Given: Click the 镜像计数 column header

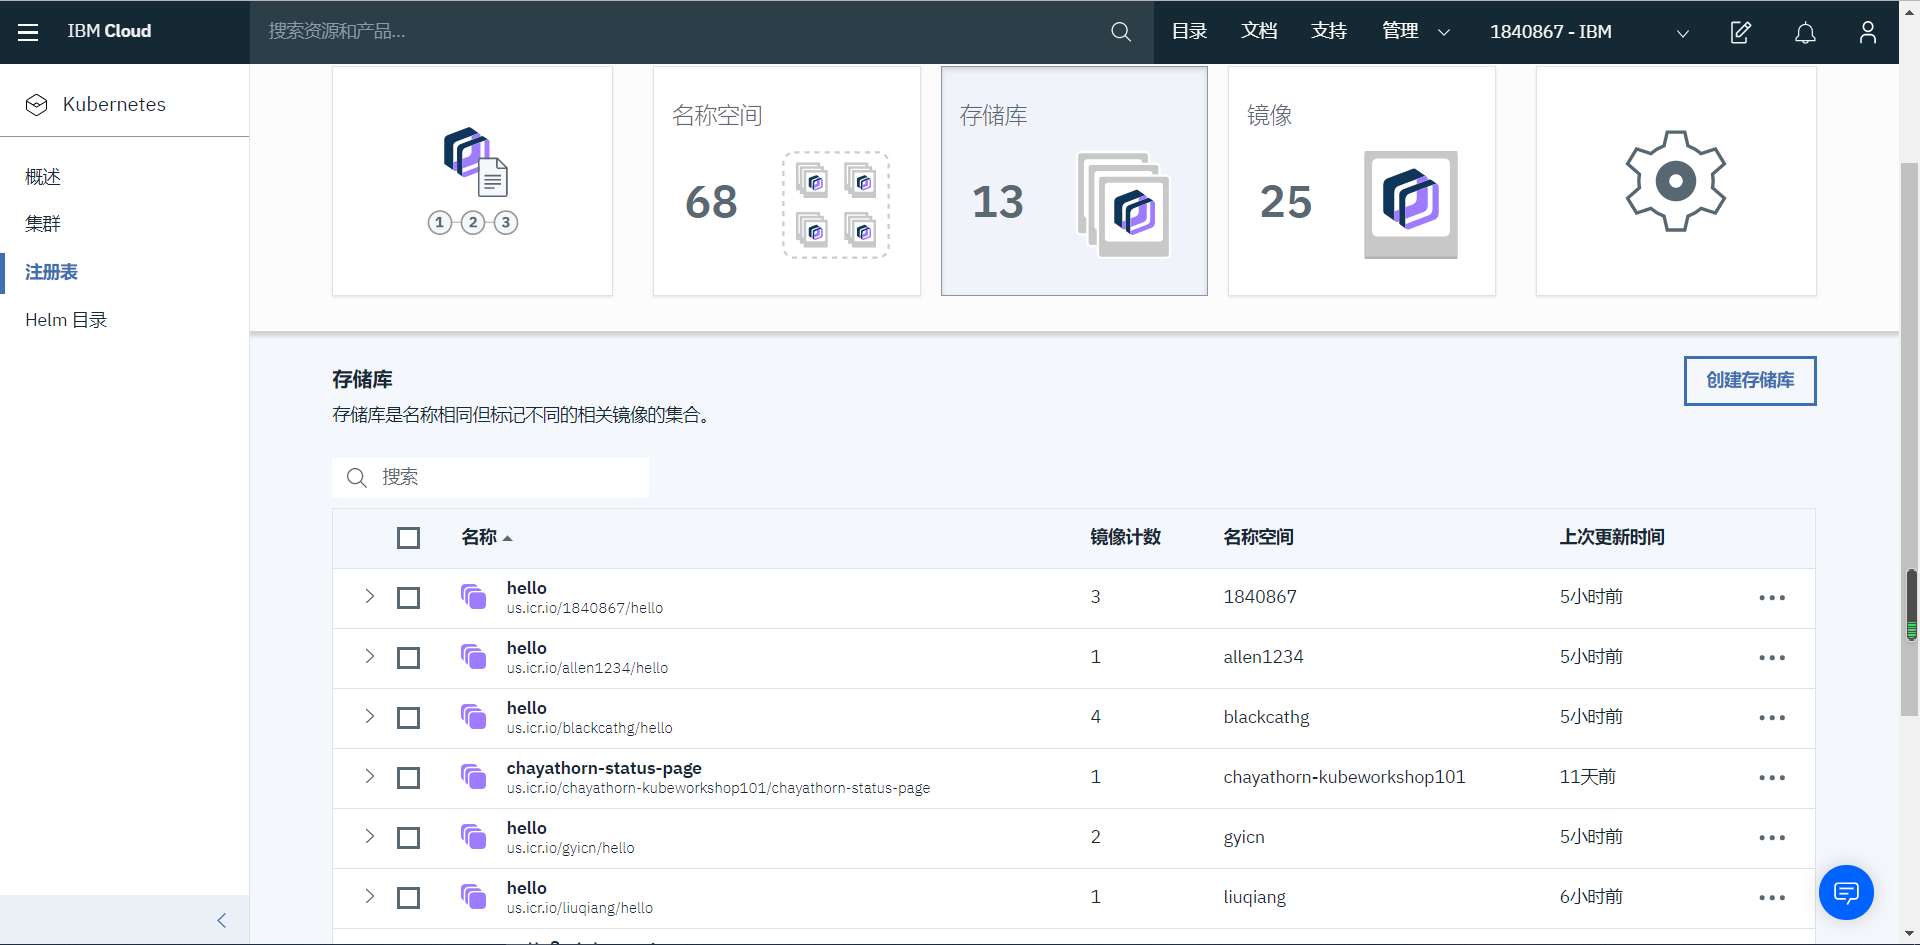Looking at the screenshot, I should pos(1125,538).
